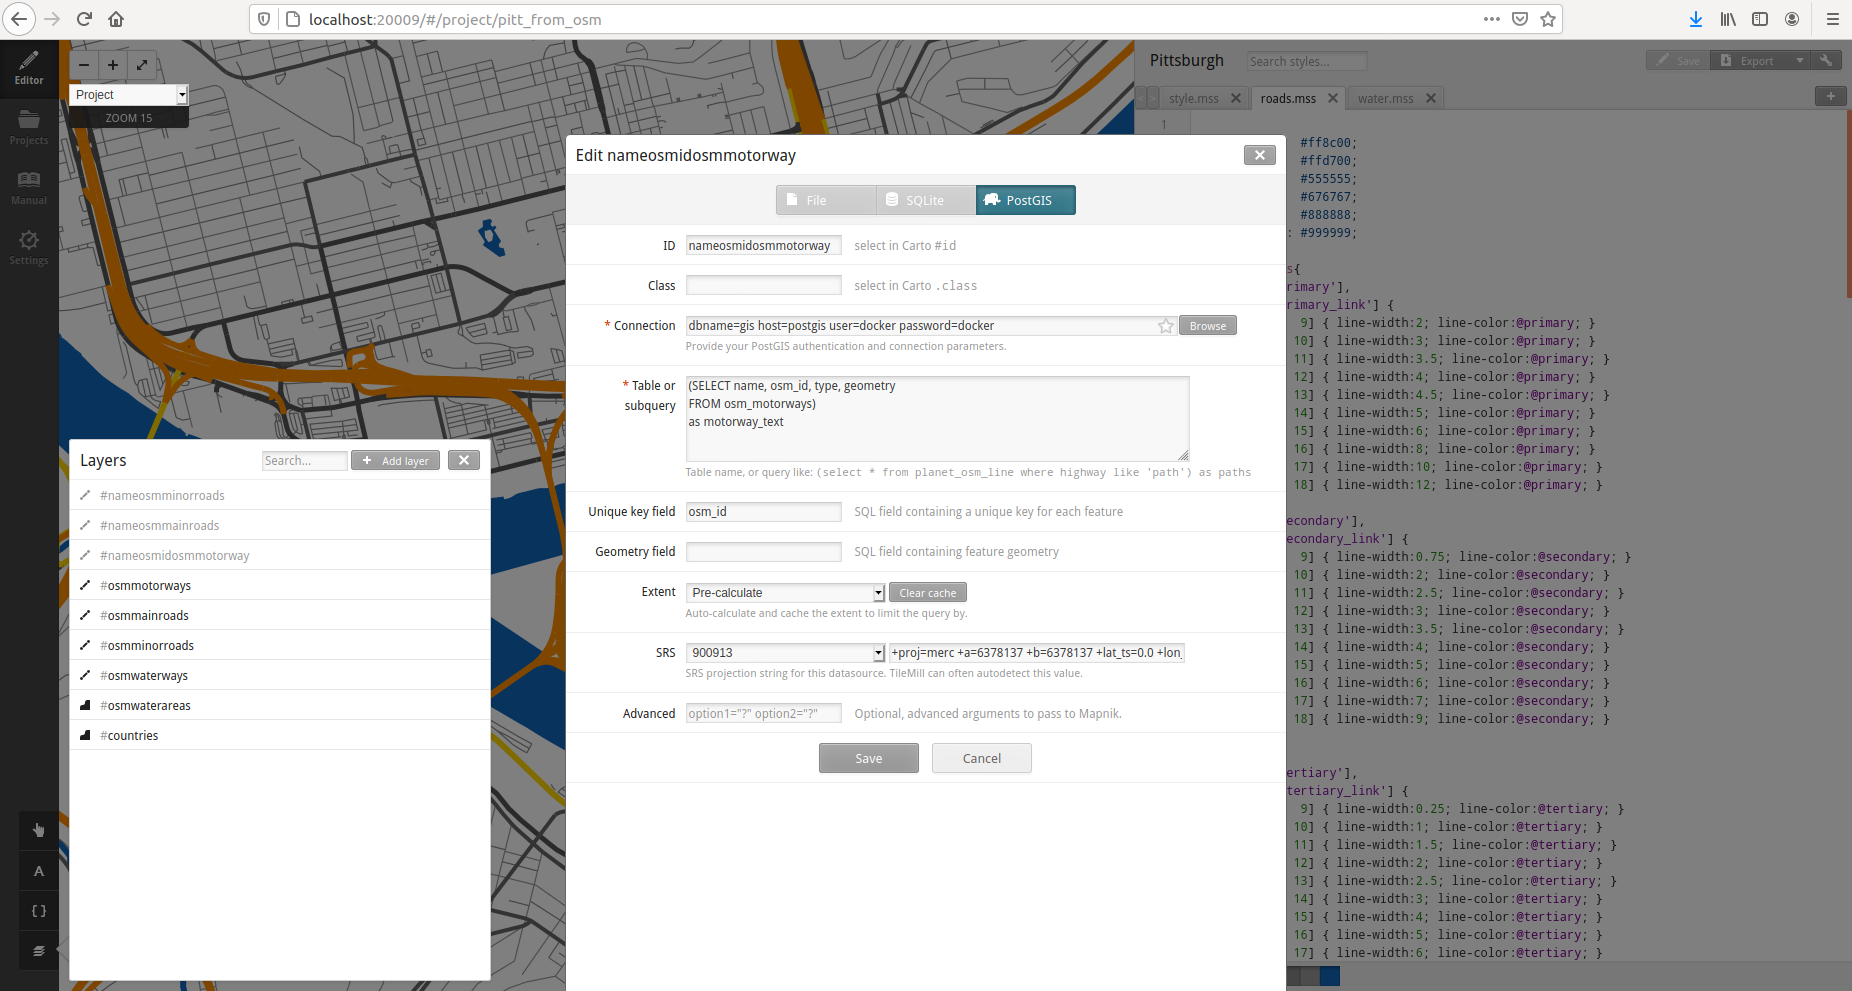Click the Geometry field input
Image resolution: width=1852 pixels, height=991 pixels.
pos(763,551)
